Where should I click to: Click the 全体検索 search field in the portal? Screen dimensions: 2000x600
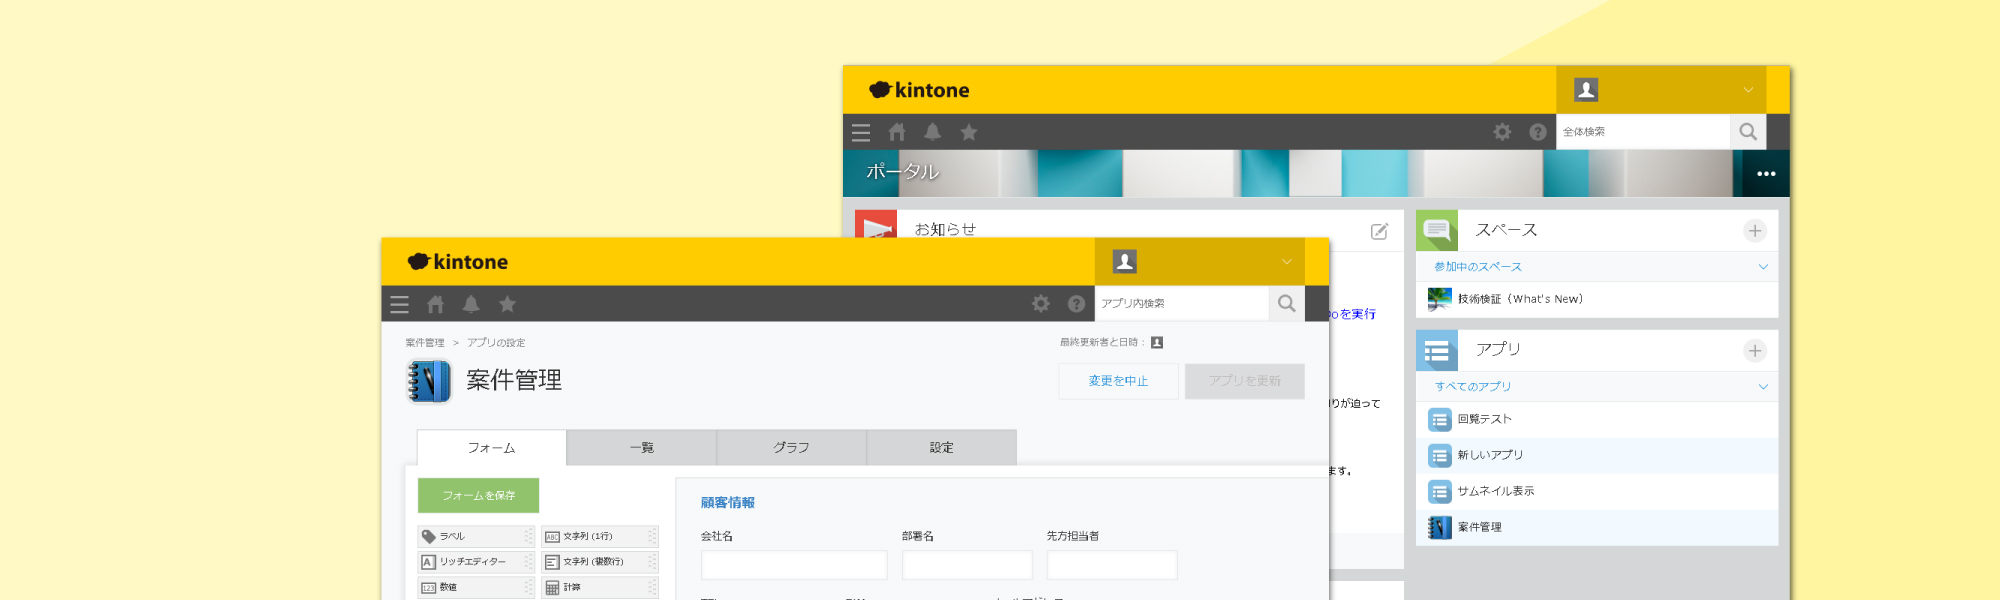1643,131
